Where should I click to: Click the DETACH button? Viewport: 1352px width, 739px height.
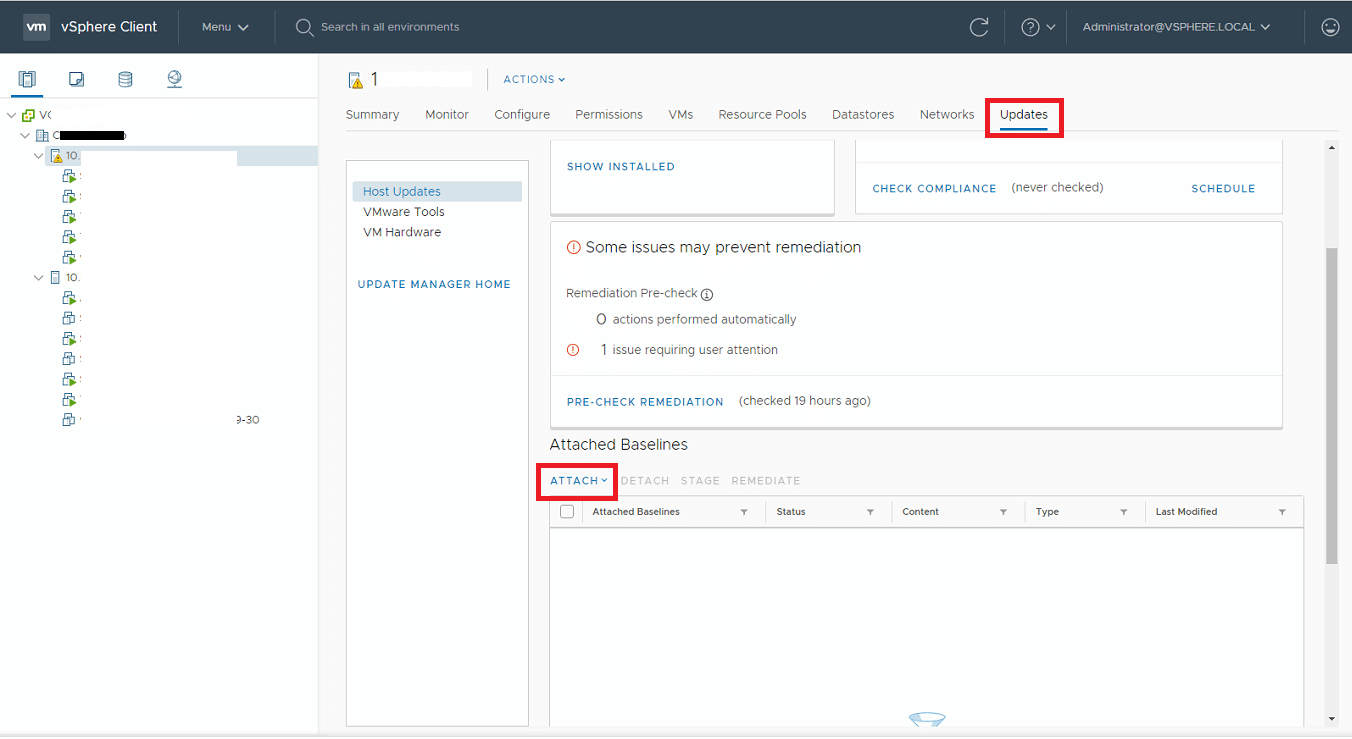point(645,481)
